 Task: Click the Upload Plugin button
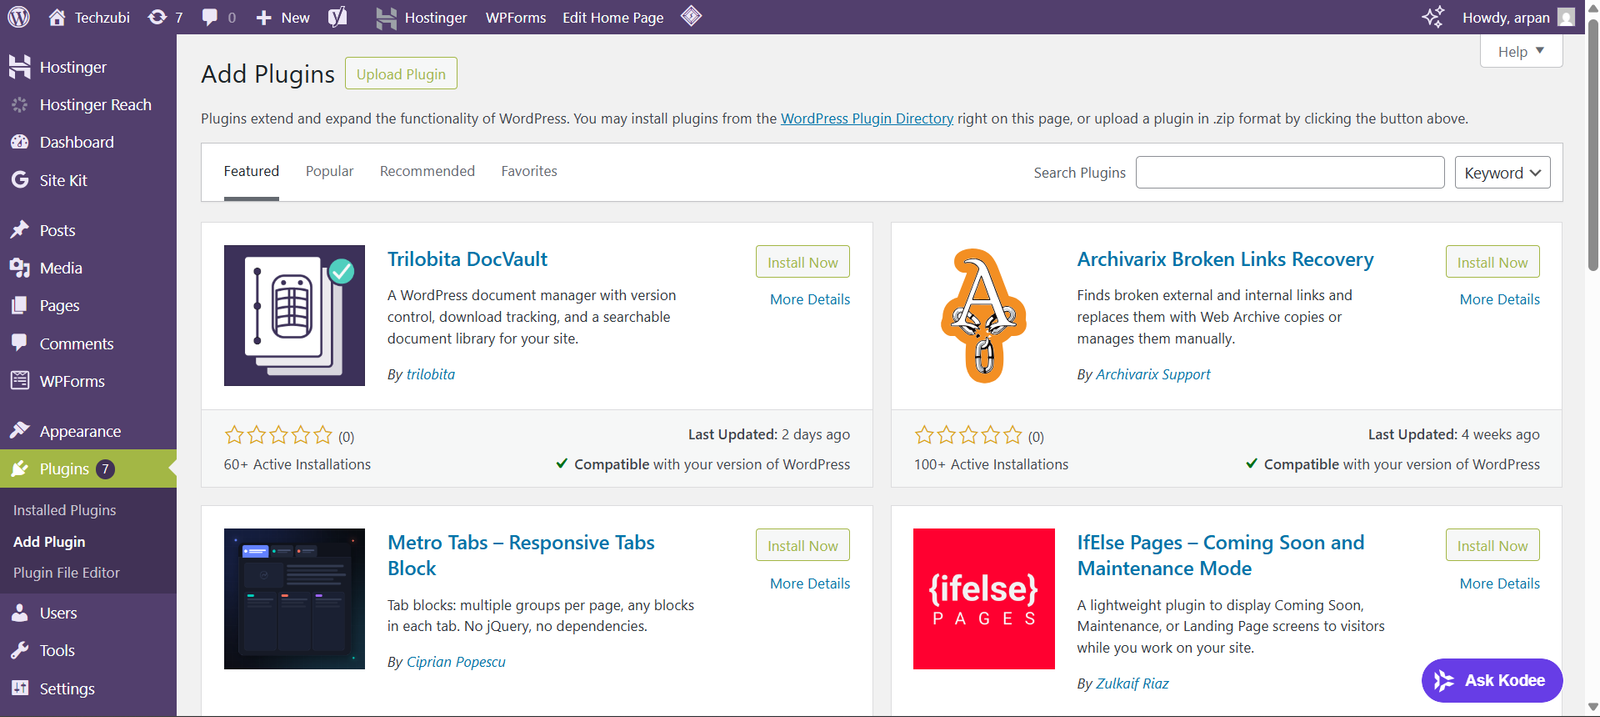[401, 74]
